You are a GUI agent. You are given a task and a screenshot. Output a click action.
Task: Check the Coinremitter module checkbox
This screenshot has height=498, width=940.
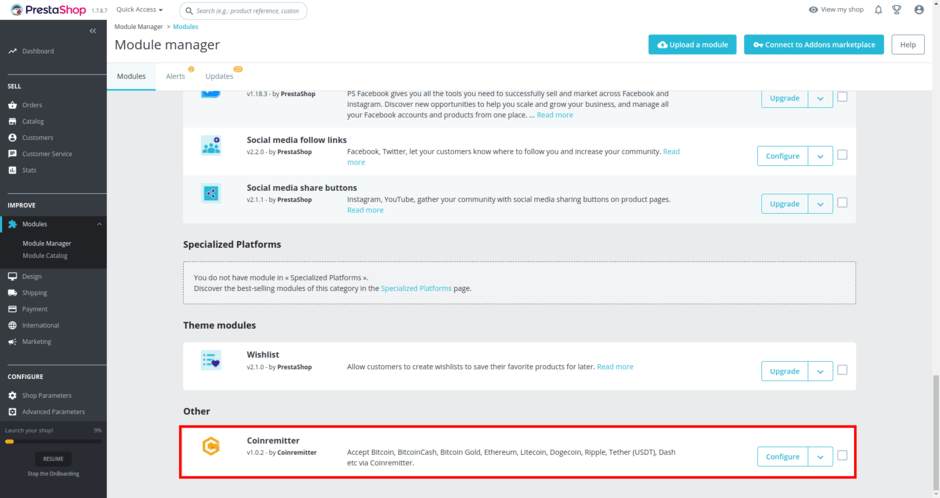(x=842, y=456)
